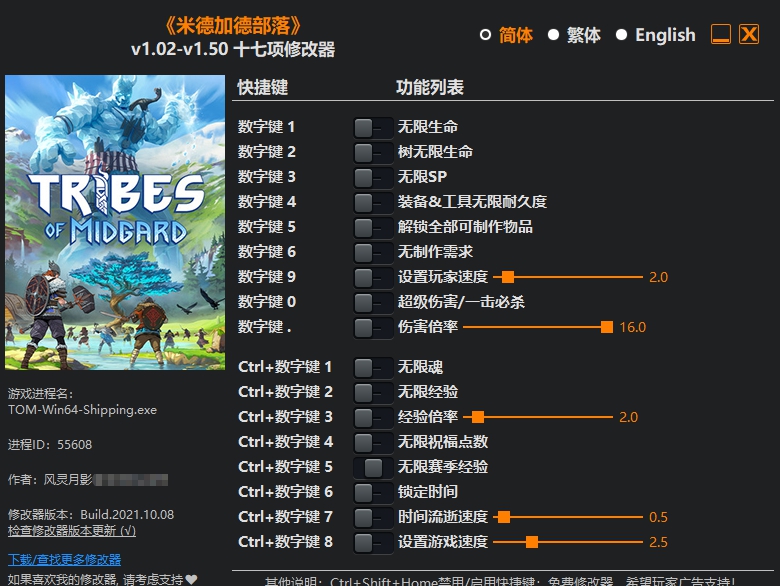Screen dimensions: 780x586
Task: Adjust the 设置玩家速度 slider handle
Action: (x=507, y=277)
